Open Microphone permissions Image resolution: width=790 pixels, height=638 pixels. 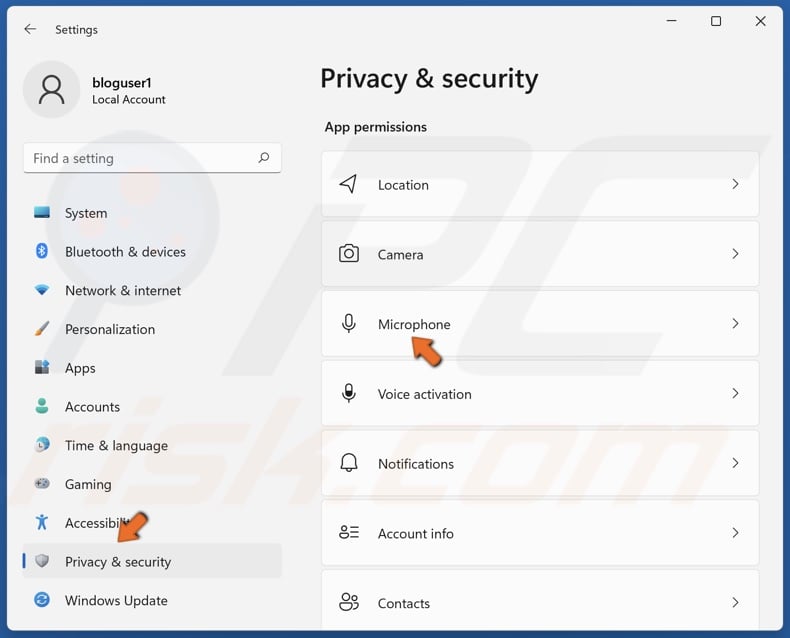(x=540, y=324)
